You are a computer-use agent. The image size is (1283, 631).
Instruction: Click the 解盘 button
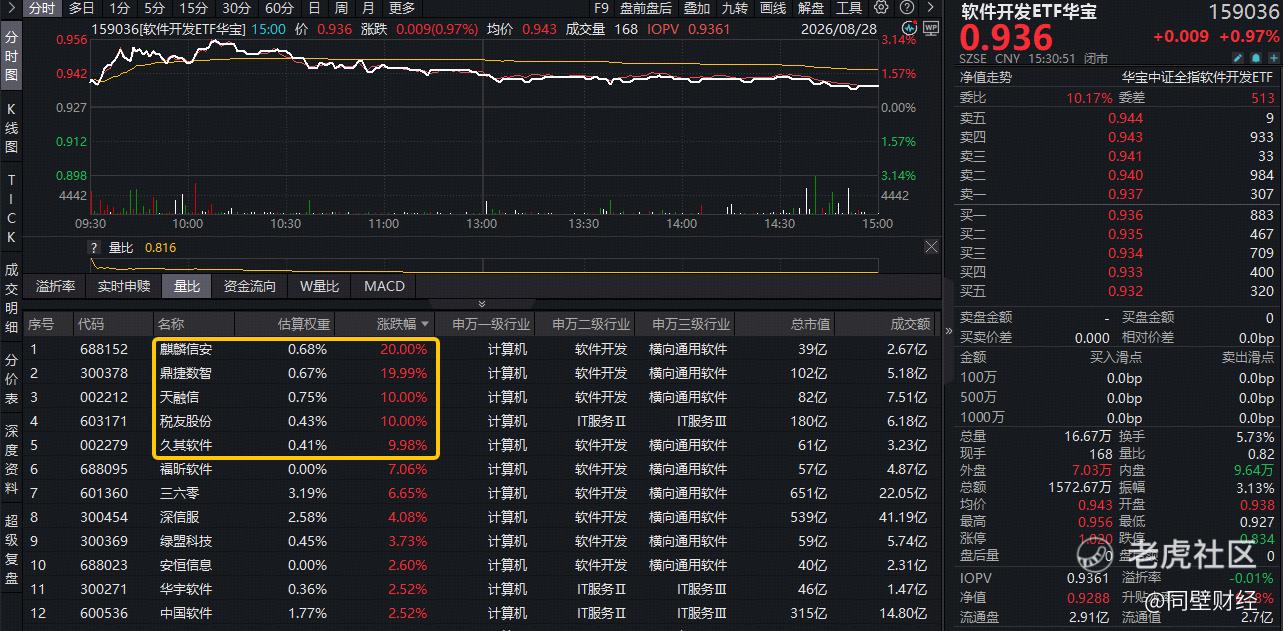click(x=811, y=8)
